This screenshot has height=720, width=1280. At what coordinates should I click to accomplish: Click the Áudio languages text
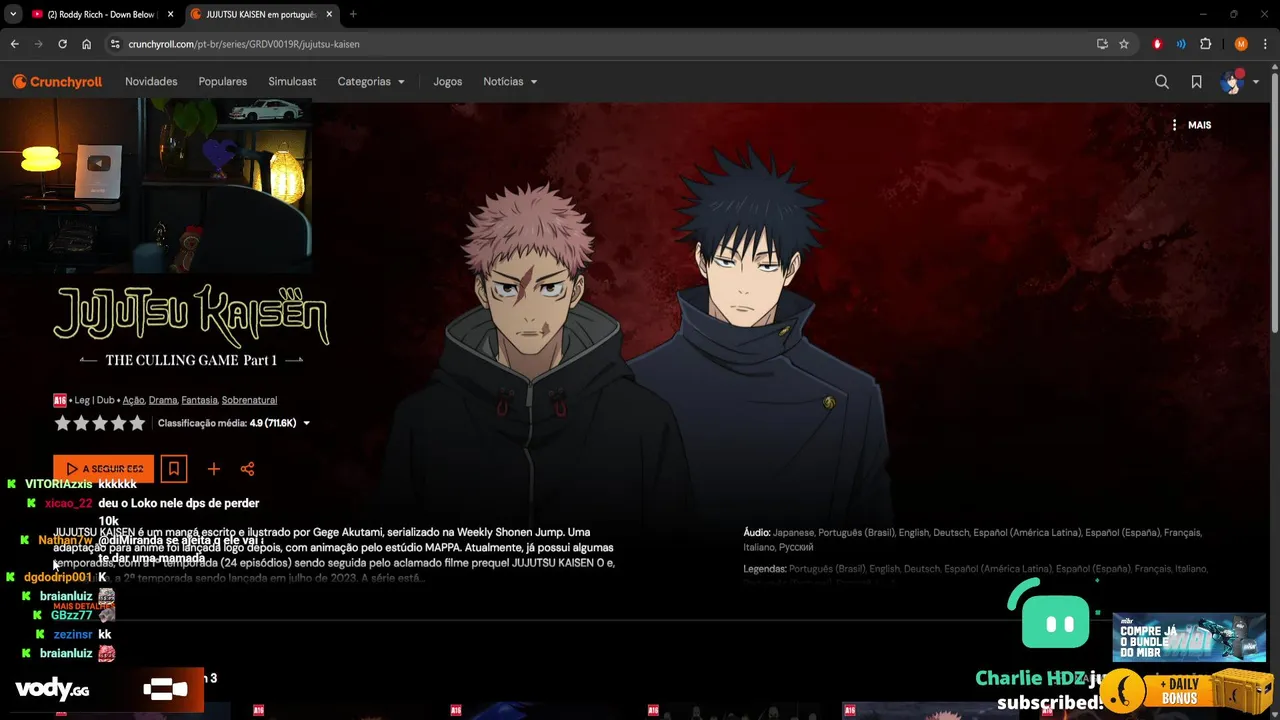click(973, 540)
